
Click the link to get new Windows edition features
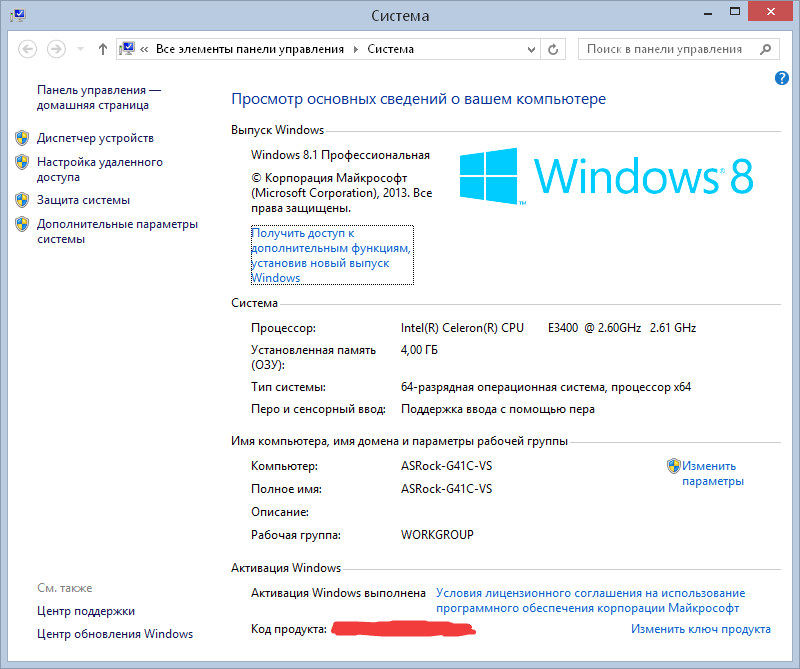(332, 255)
